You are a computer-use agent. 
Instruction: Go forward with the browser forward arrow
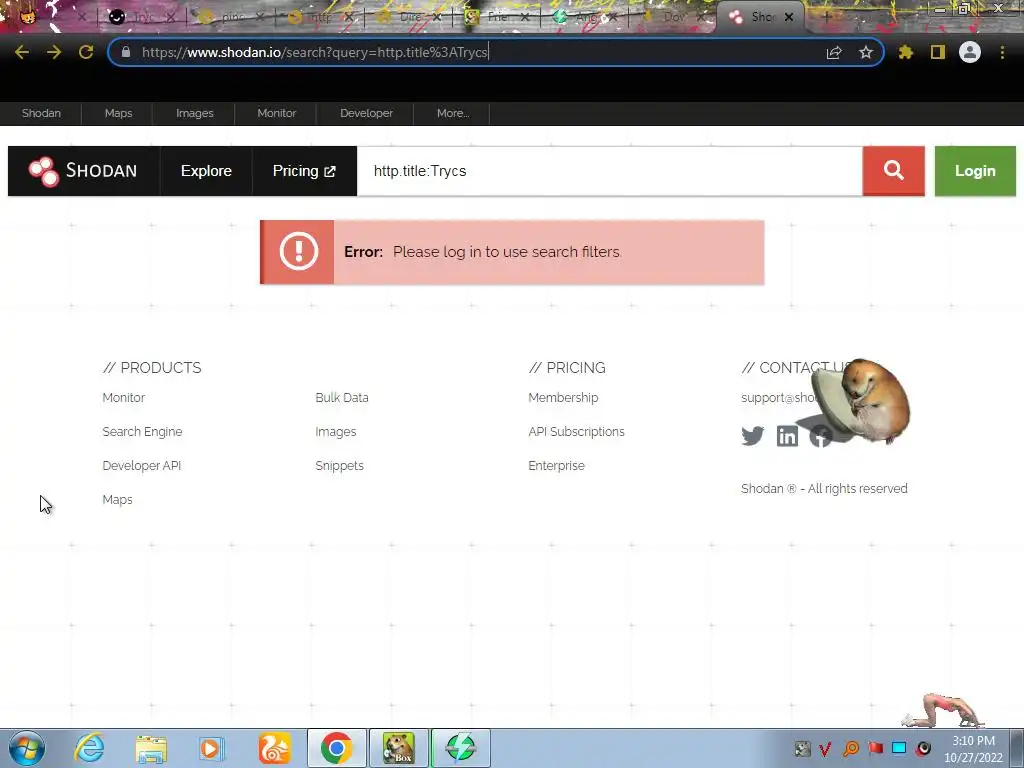(x=54, y=52)
